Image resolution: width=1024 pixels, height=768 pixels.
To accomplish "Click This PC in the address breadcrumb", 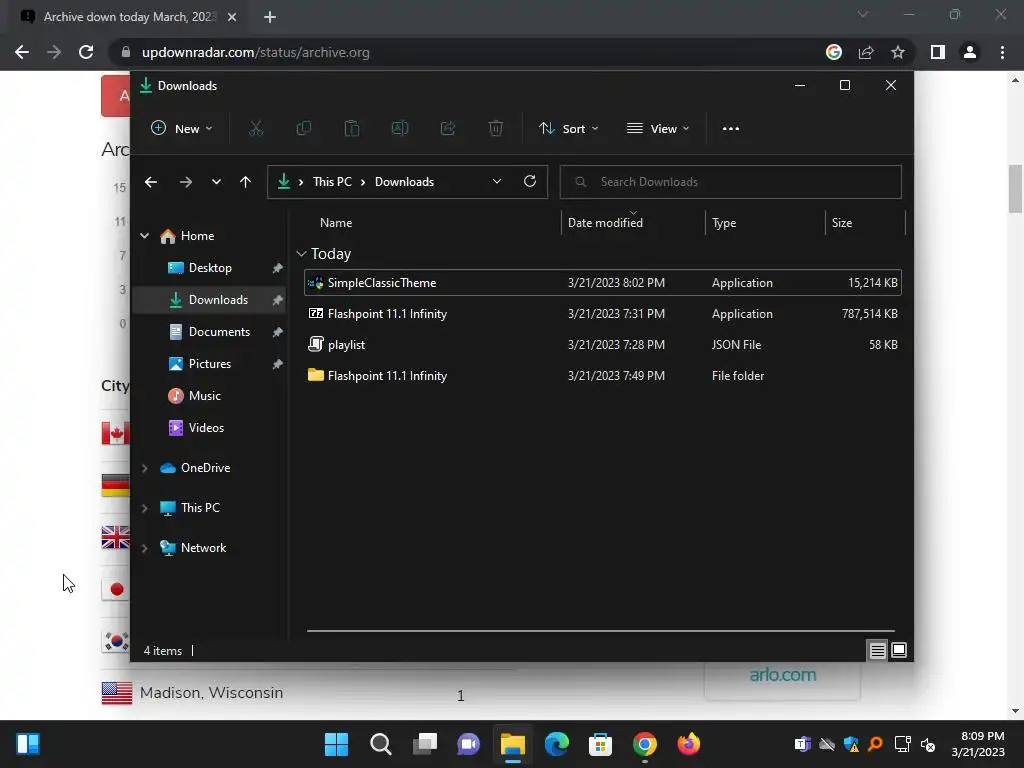I will click(x=332, y=182).
